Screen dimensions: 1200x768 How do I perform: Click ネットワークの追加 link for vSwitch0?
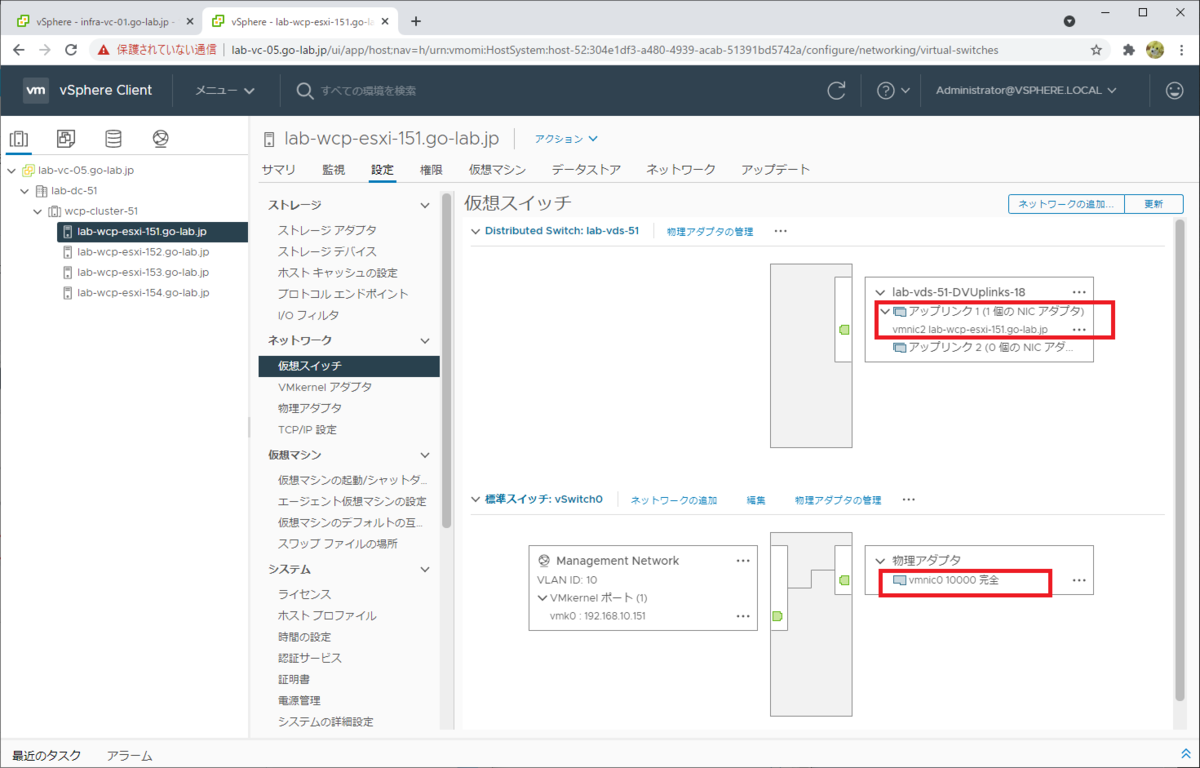click(x=674, y=499)
